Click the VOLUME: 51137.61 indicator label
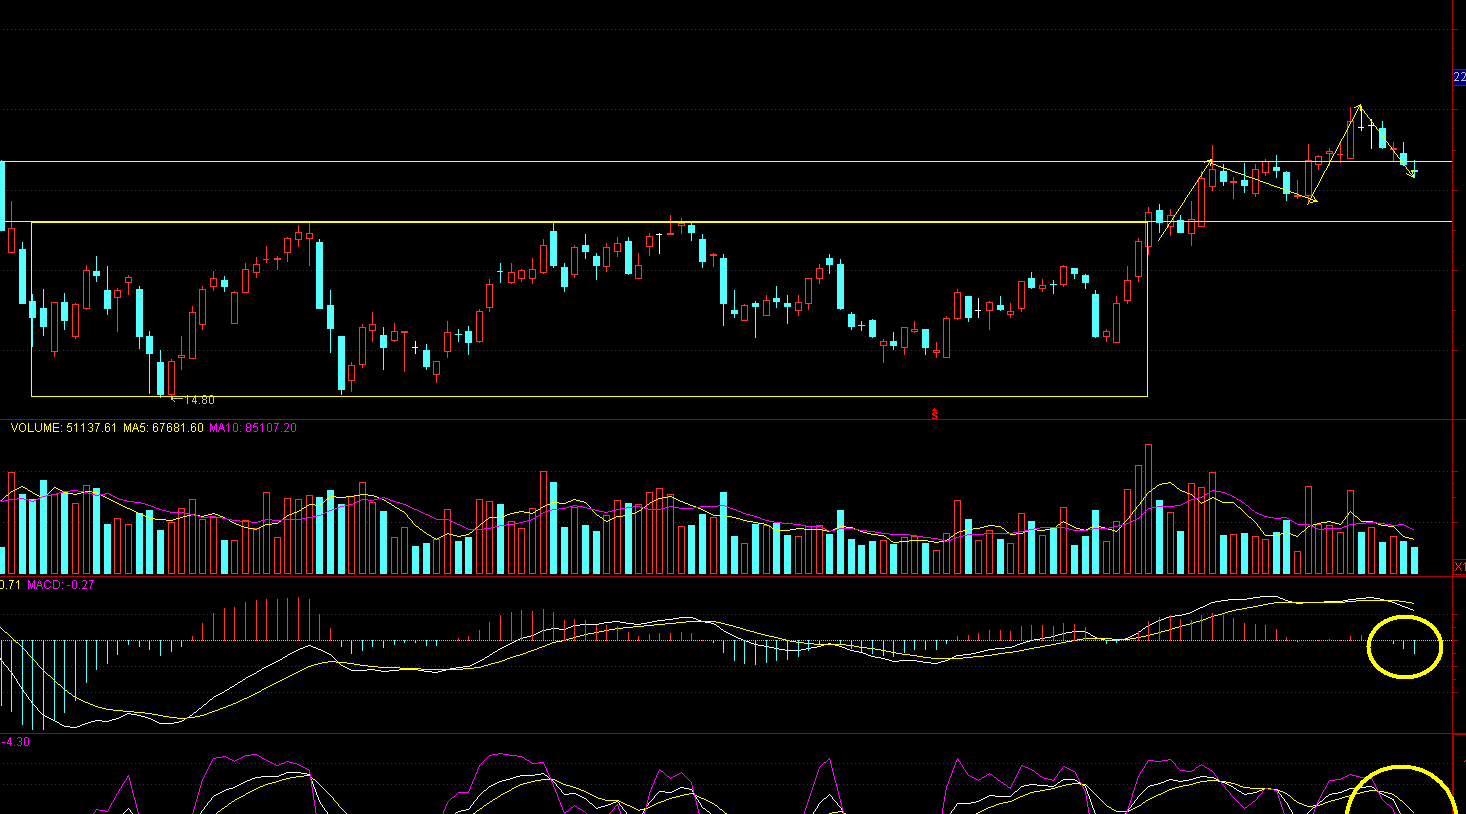The height and width of the screenshot is (814, 1466). tap(64, 428)
